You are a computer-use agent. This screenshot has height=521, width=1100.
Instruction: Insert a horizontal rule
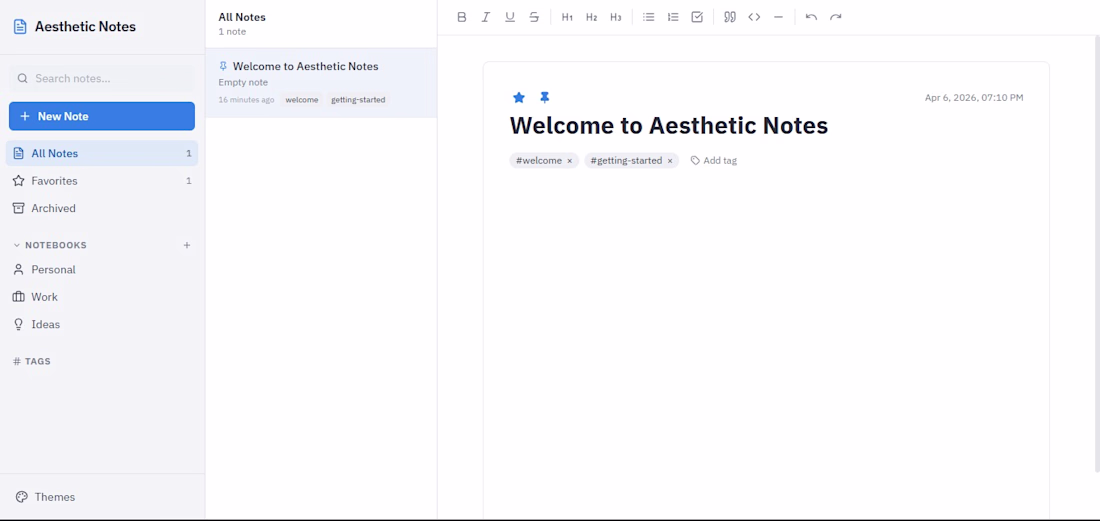point(778,17)
